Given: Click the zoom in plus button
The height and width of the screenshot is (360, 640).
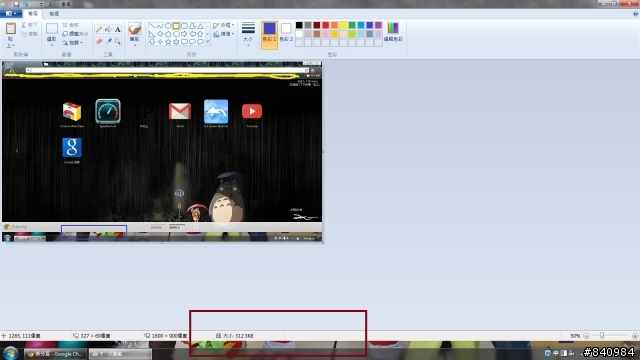Looking at the screenshot, I should tap(635, 336).
